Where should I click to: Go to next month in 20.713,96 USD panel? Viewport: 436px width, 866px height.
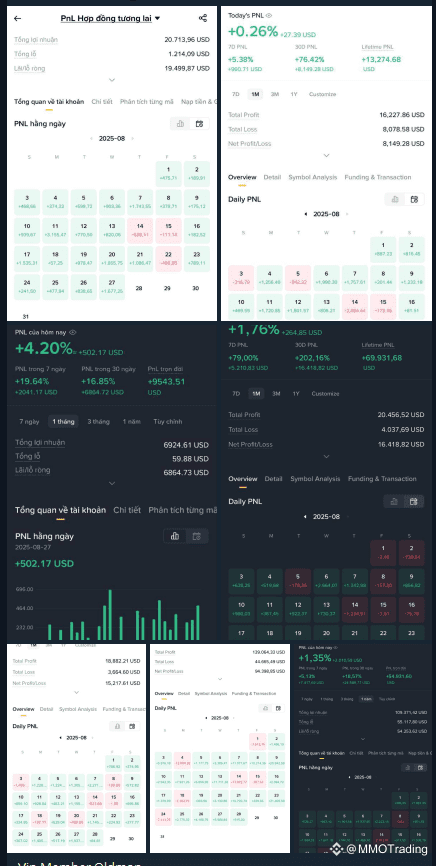click(132, 139)
